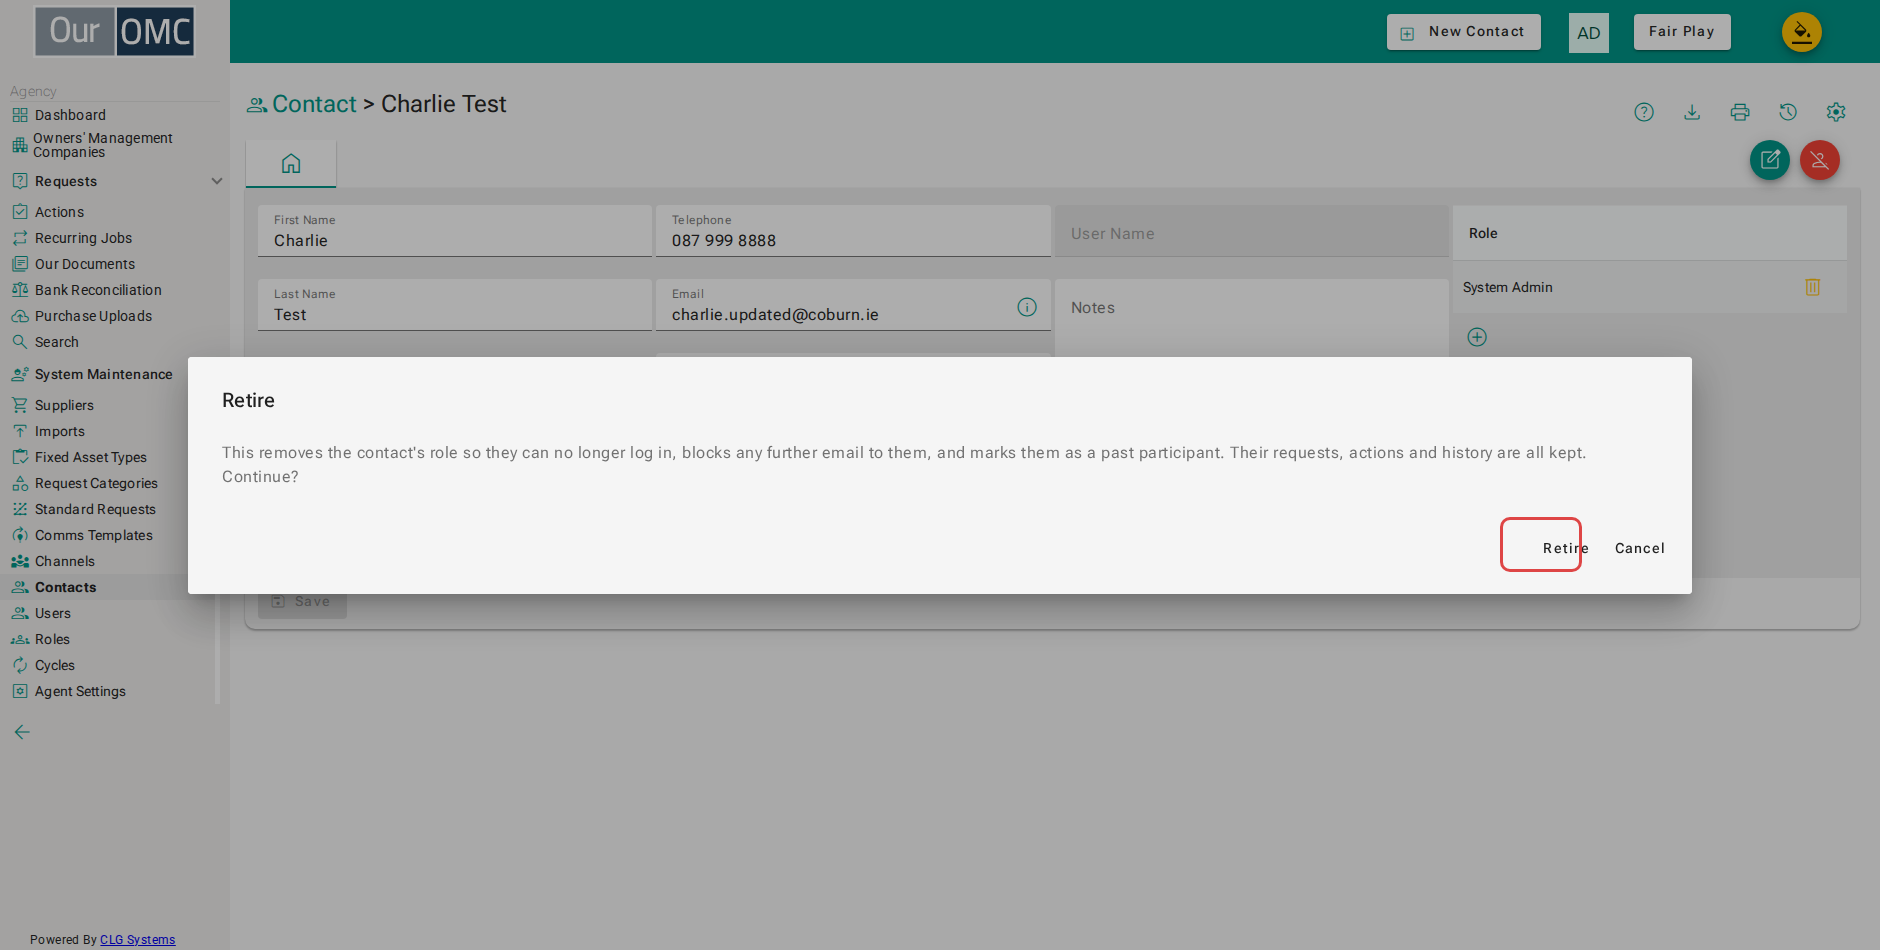Open the help question mark icon
Image resolution: width=1880 pixels, height=950 pixels.
pos(1644,112)
